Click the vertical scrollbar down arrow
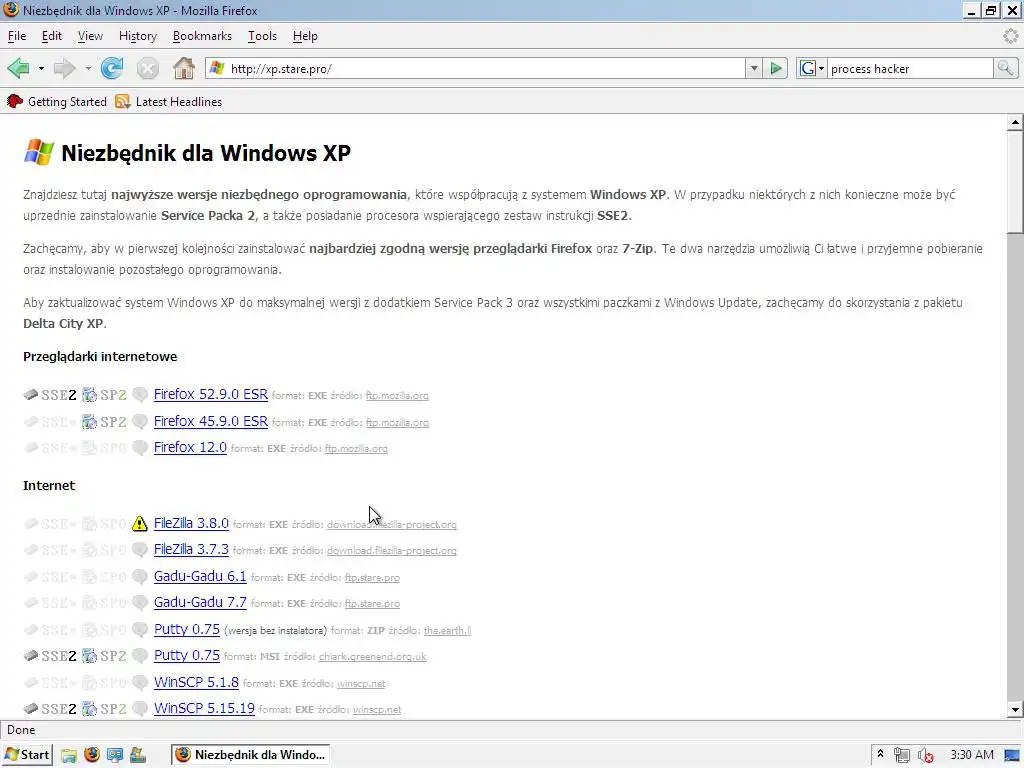Image resolution: width=1024 pixels, height=768 pixels. [1015, 709]
